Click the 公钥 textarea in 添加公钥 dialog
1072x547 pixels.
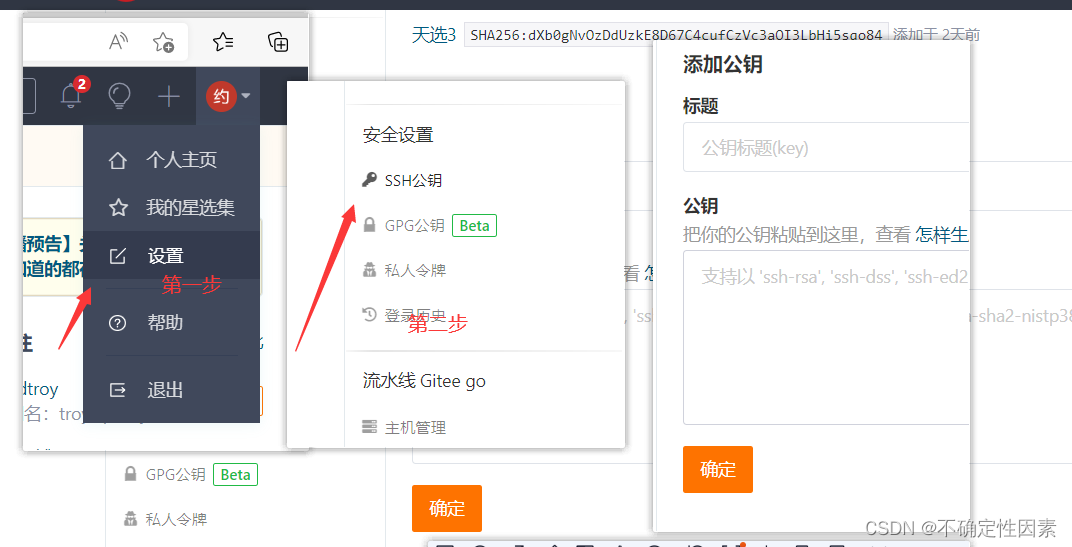pos(826,338)
